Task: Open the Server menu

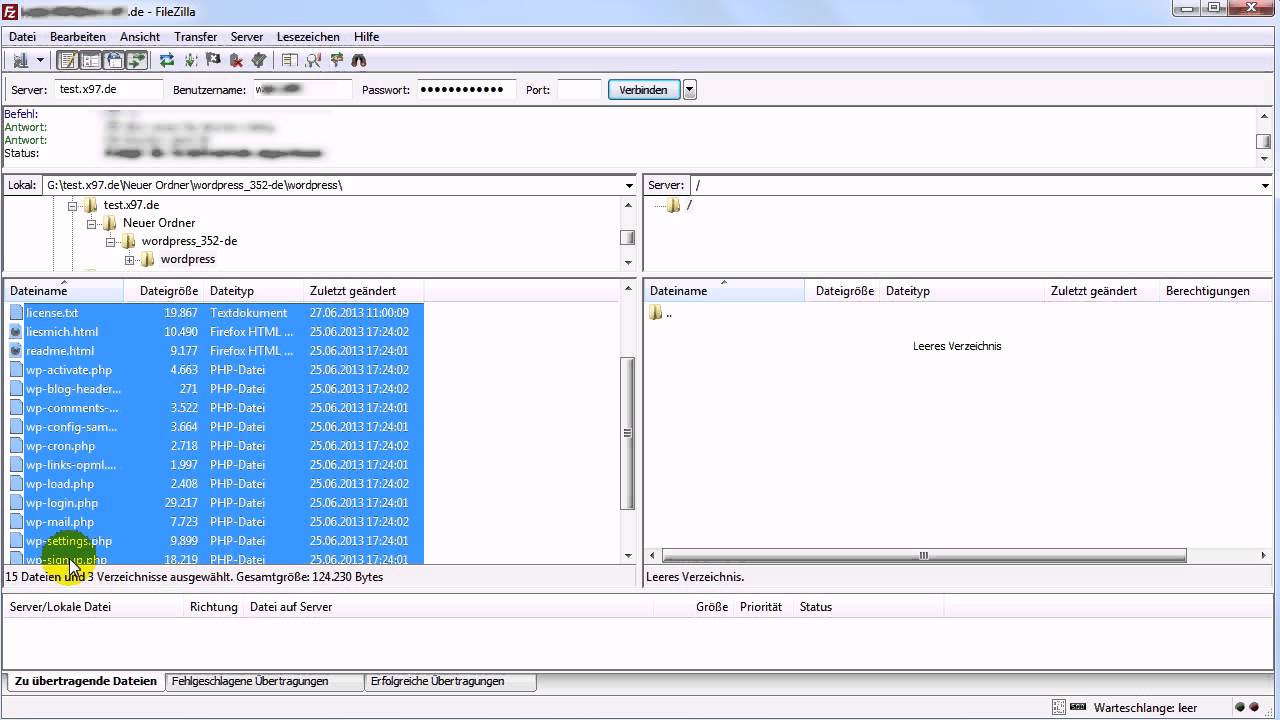Action: [247, 37]
